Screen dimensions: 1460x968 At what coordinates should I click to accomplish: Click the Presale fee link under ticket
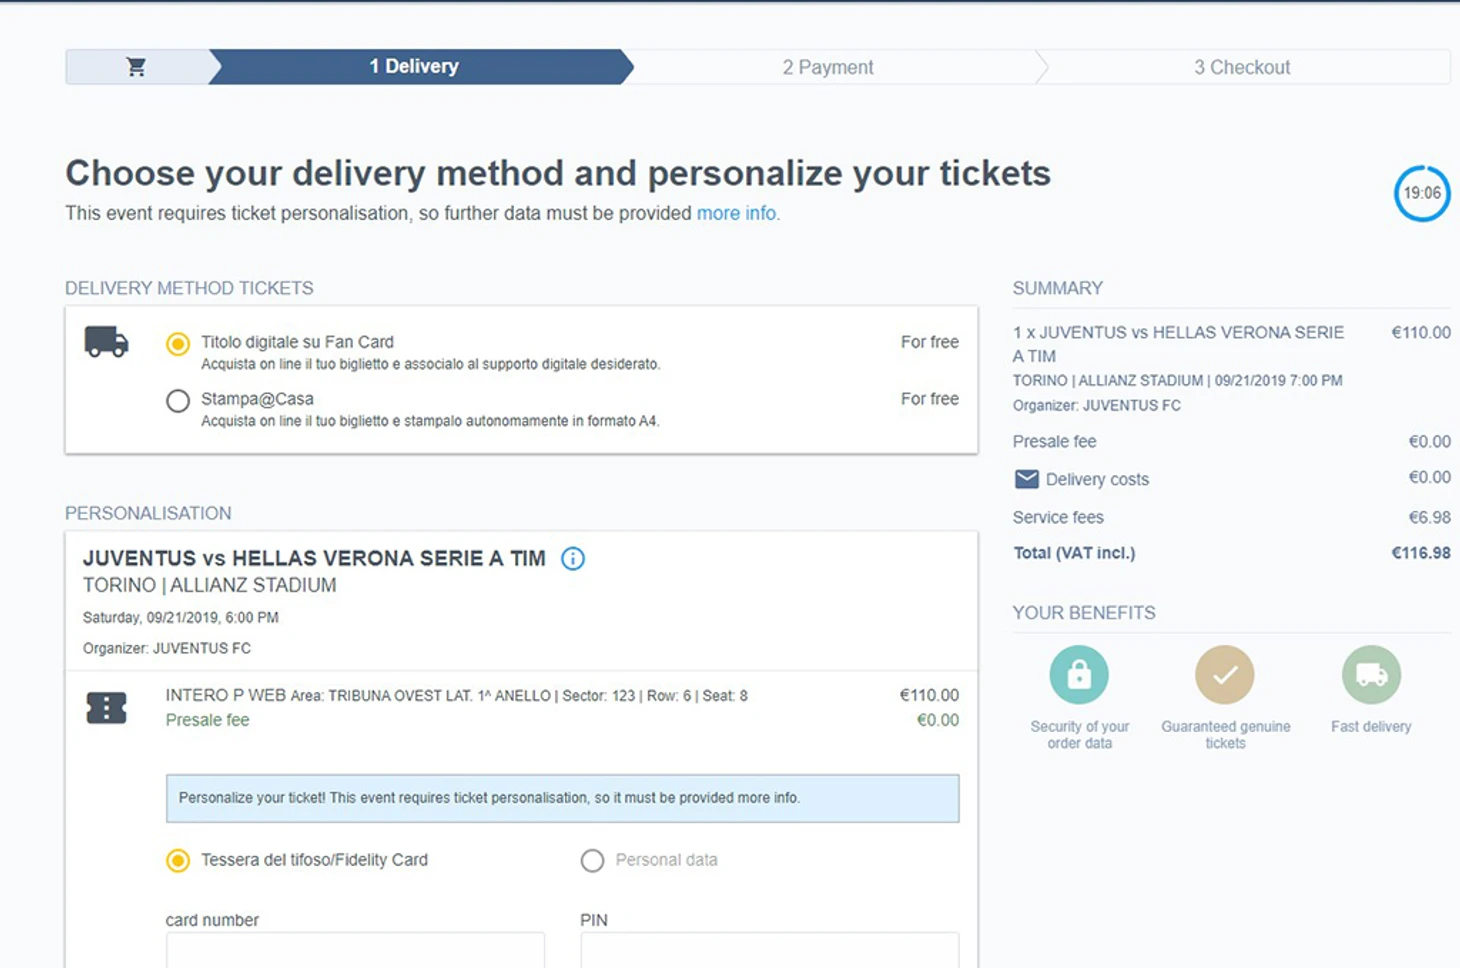click(x=207, y=720)
